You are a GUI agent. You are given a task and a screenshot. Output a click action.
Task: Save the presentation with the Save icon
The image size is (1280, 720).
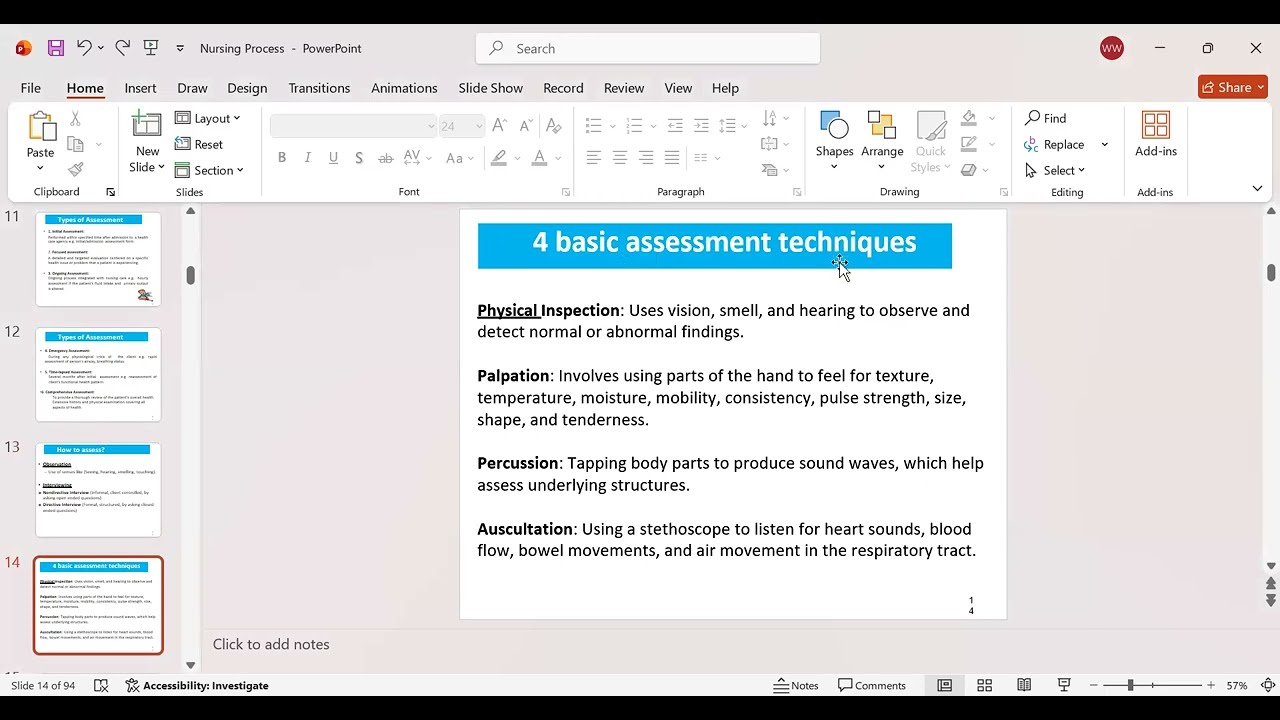(56, 48)
